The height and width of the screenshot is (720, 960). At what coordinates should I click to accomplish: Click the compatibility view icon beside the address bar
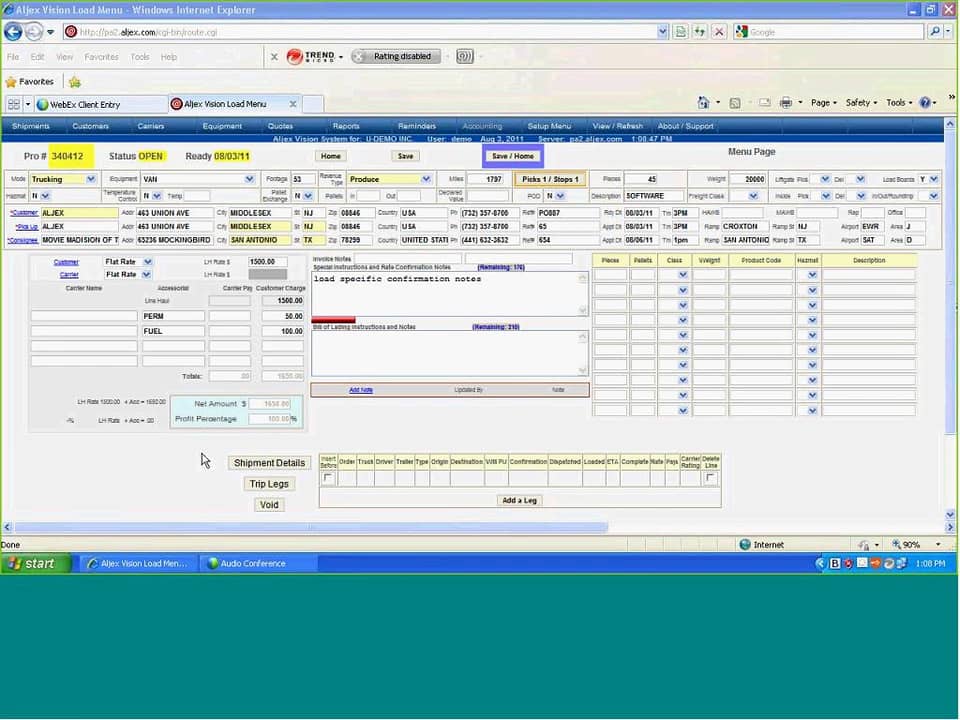tap(680, 32)
